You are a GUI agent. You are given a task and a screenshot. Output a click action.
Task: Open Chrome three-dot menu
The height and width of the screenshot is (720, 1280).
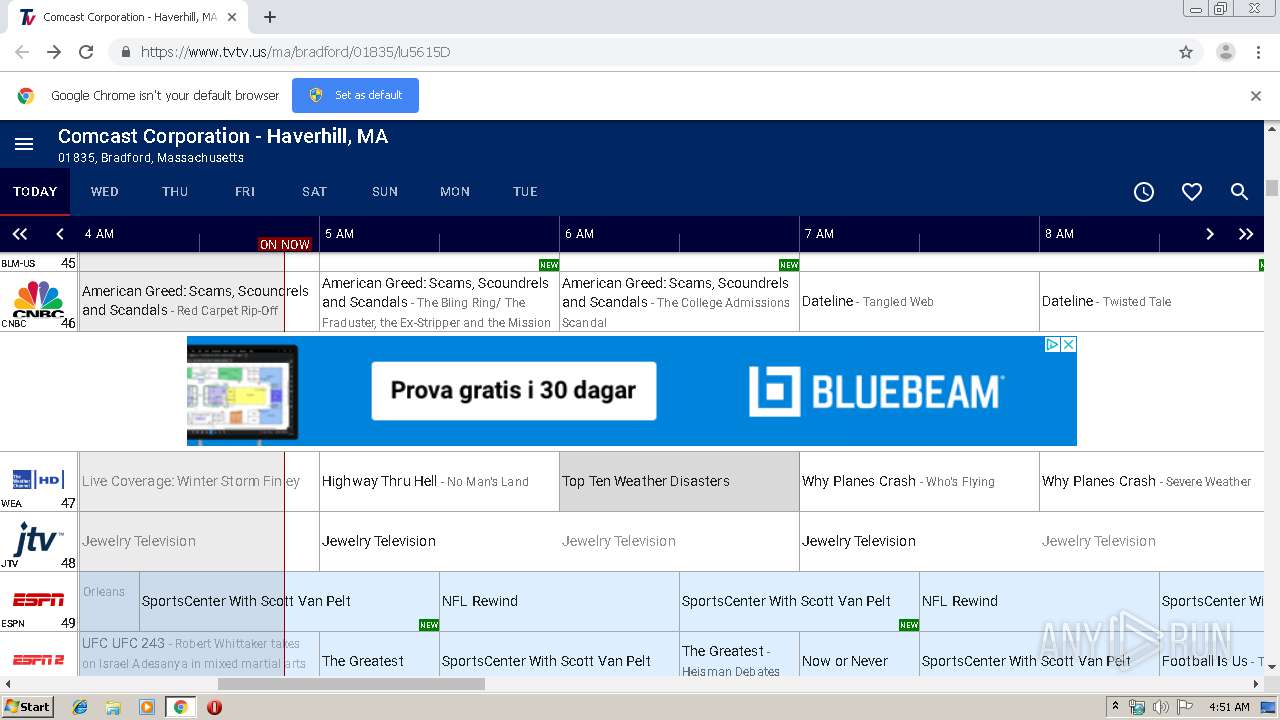click(x=1259, y=52)
